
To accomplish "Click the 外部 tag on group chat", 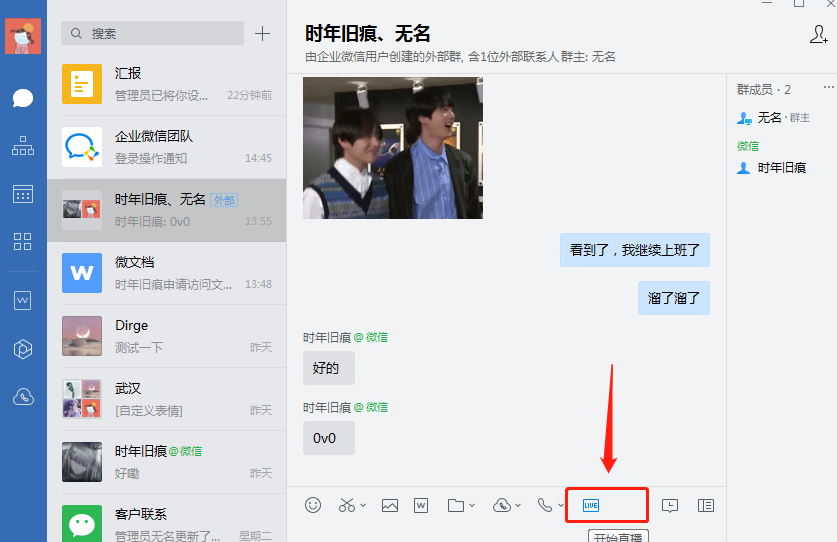I will point(224,200).
